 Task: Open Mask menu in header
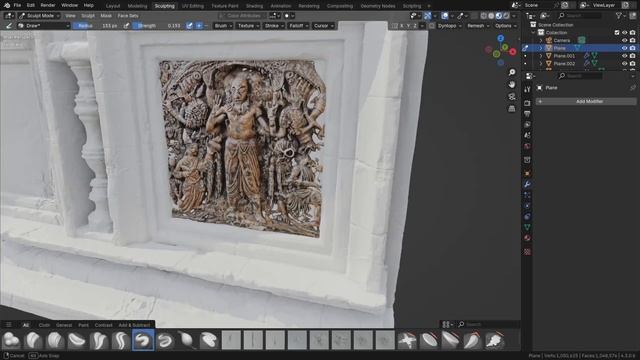(x=106, y=16)
